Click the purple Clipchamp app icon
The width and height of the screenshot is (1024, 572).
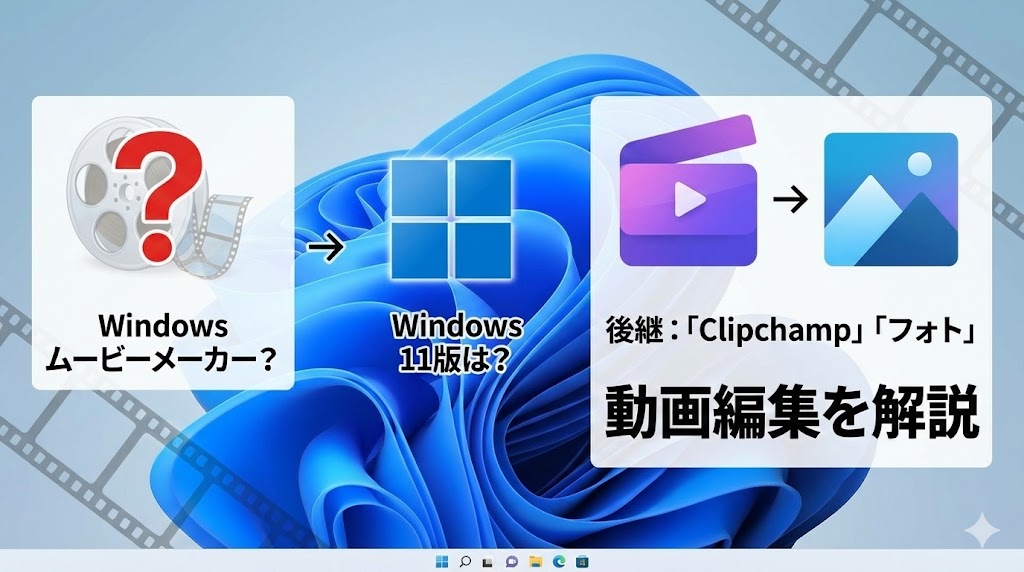688,191
